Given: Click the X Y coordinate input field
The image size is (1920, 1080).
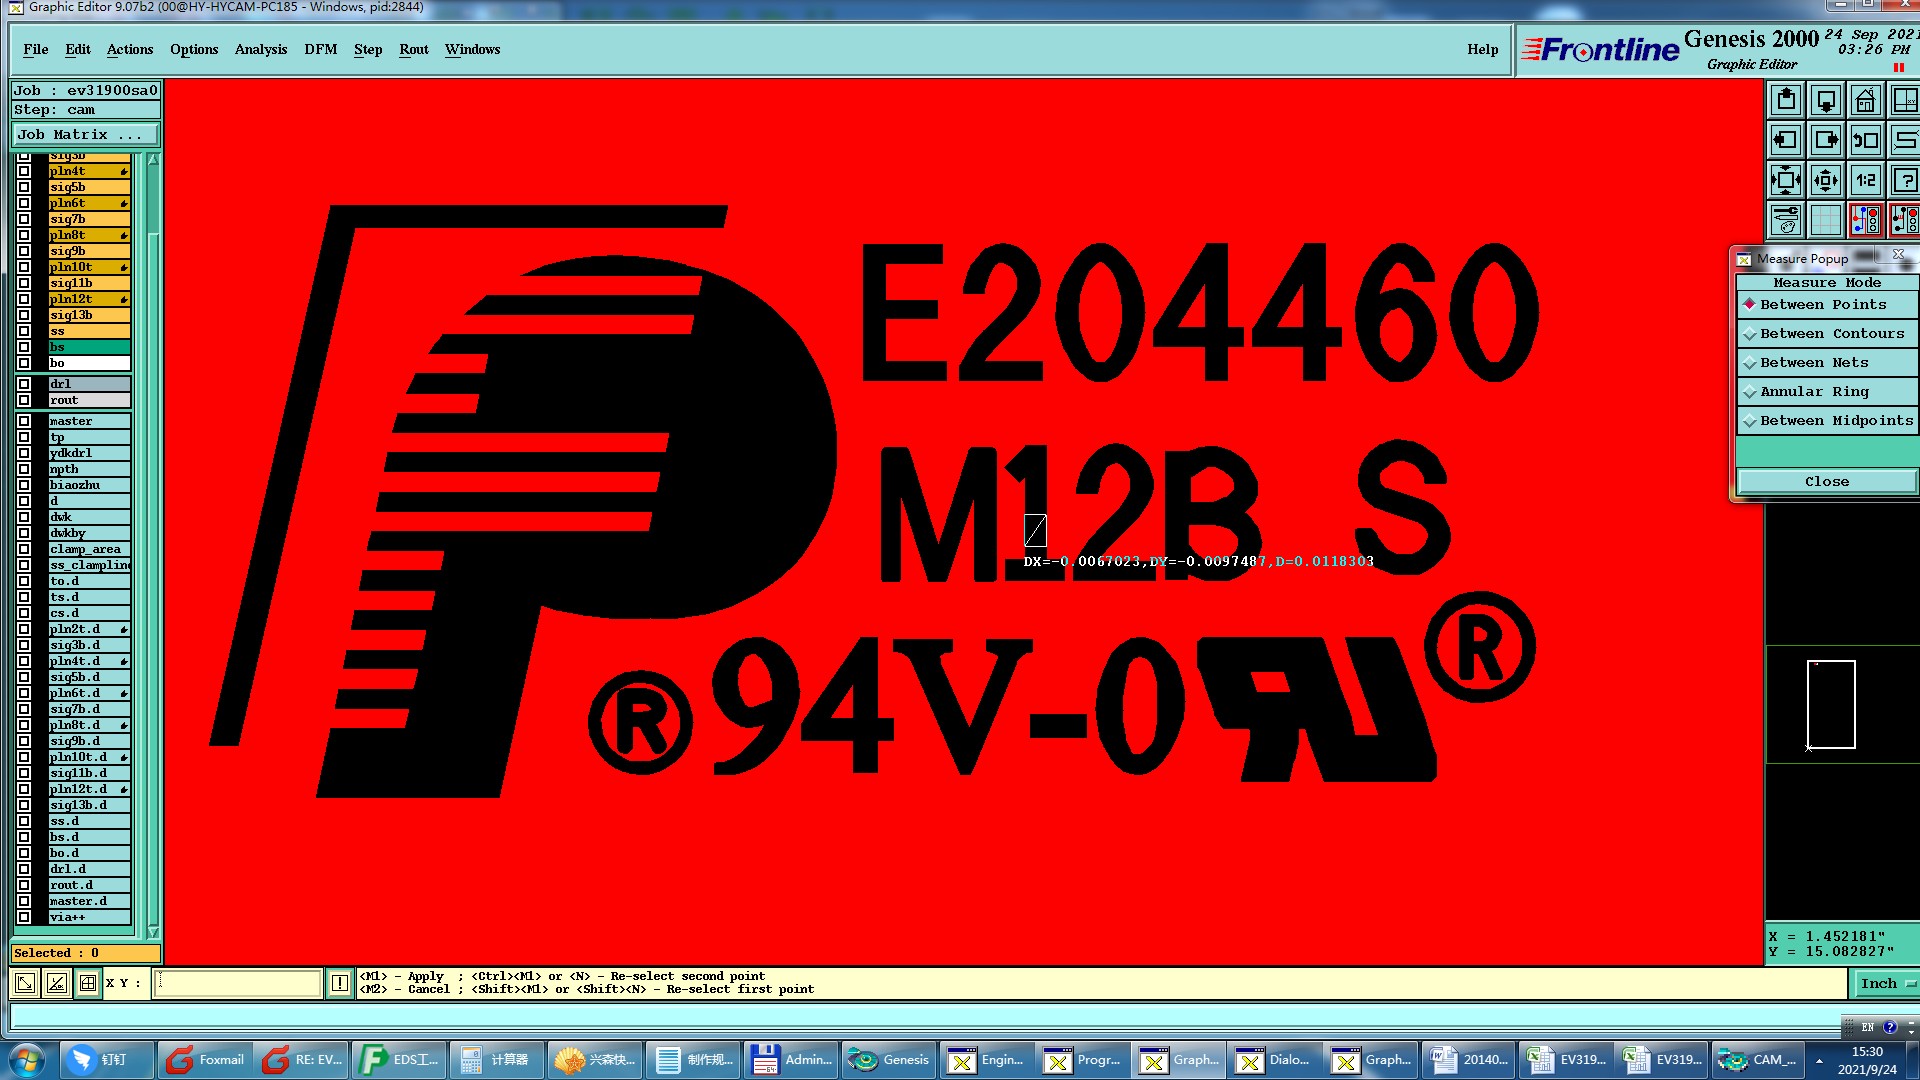Looking at the screenshot, I should tap(238, 983).
